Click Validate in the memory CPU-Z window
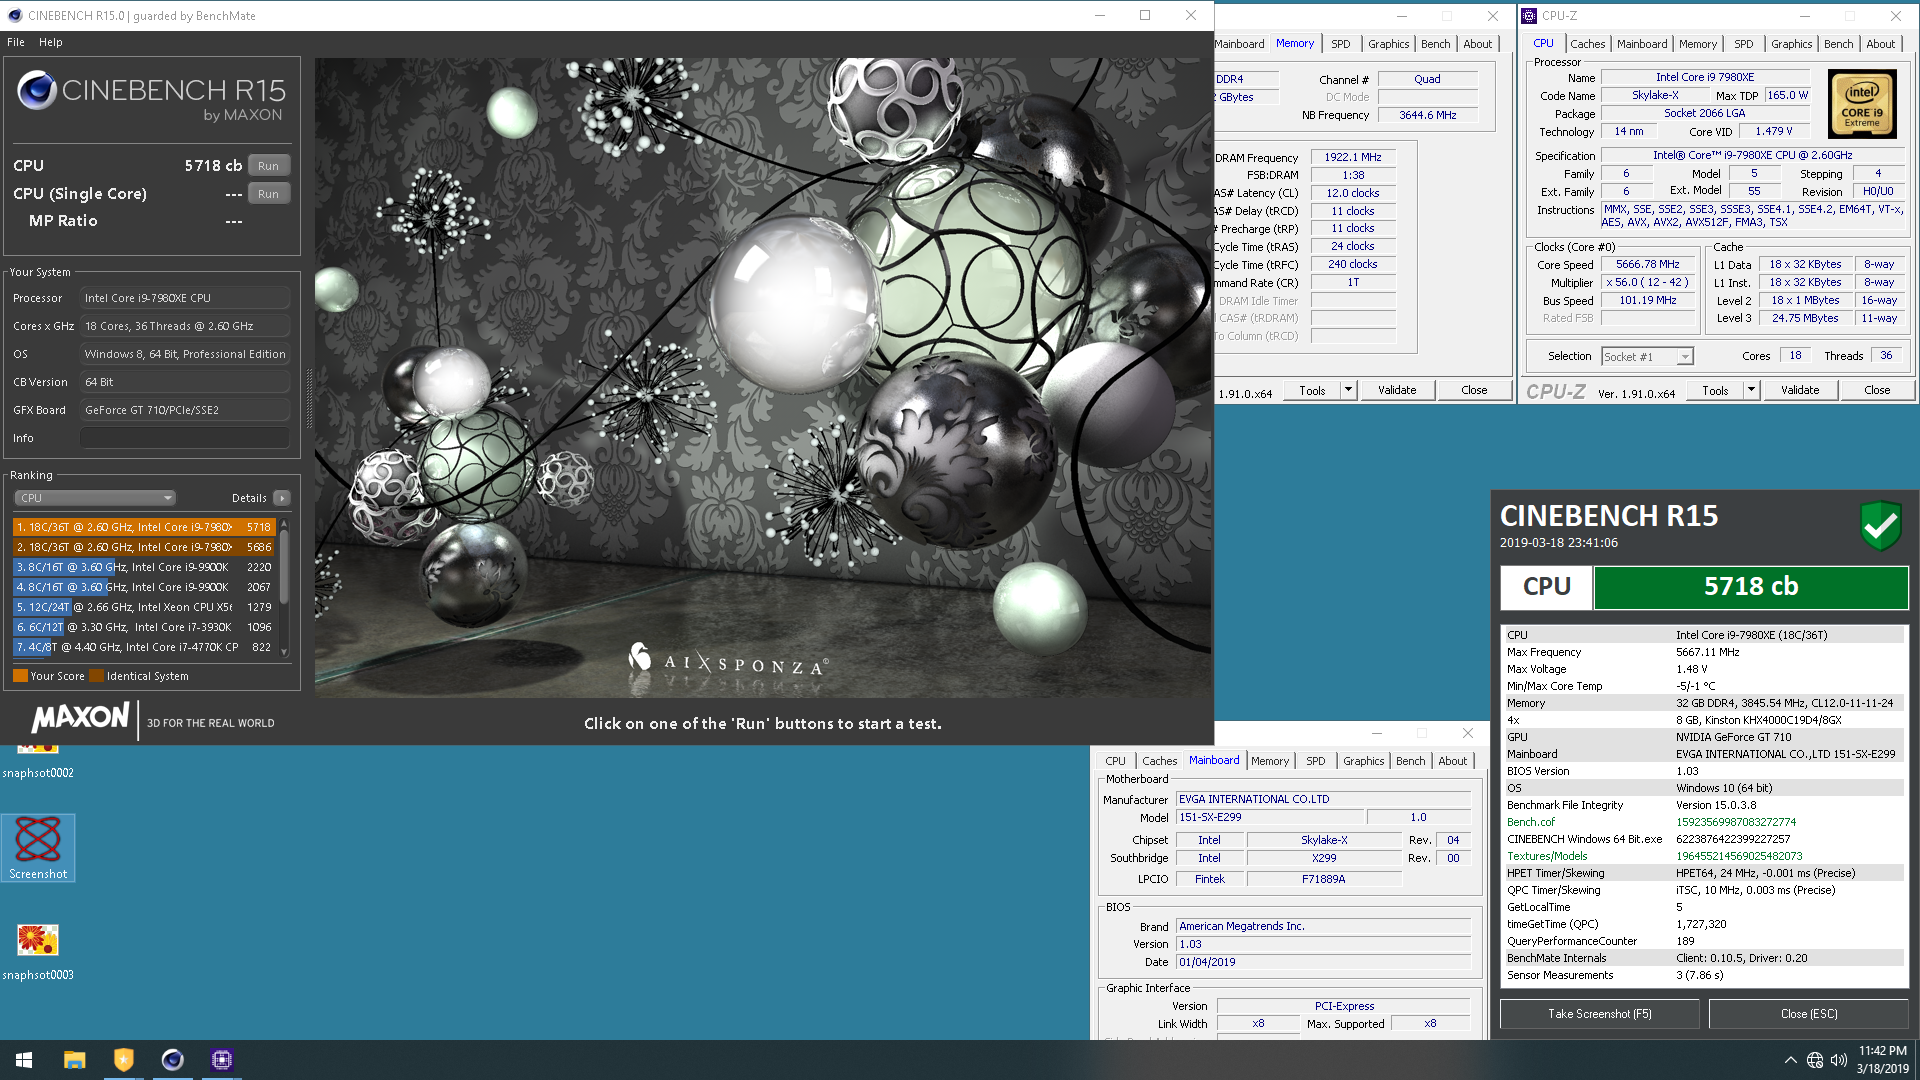1920x1080 pixels. coord(1397,391)
